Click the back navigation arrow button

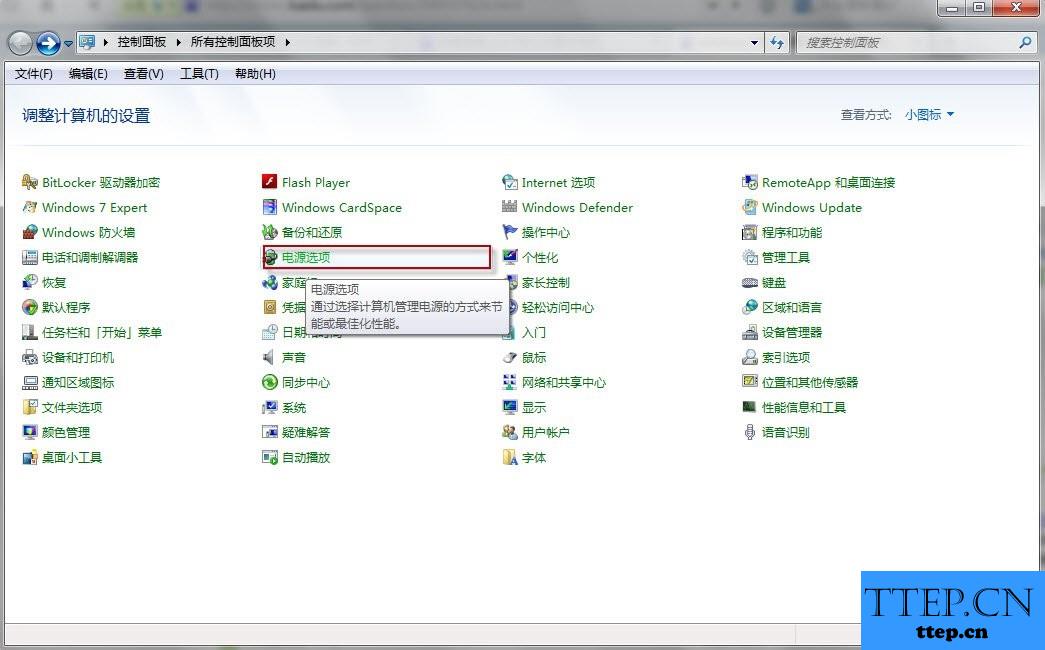21,44
